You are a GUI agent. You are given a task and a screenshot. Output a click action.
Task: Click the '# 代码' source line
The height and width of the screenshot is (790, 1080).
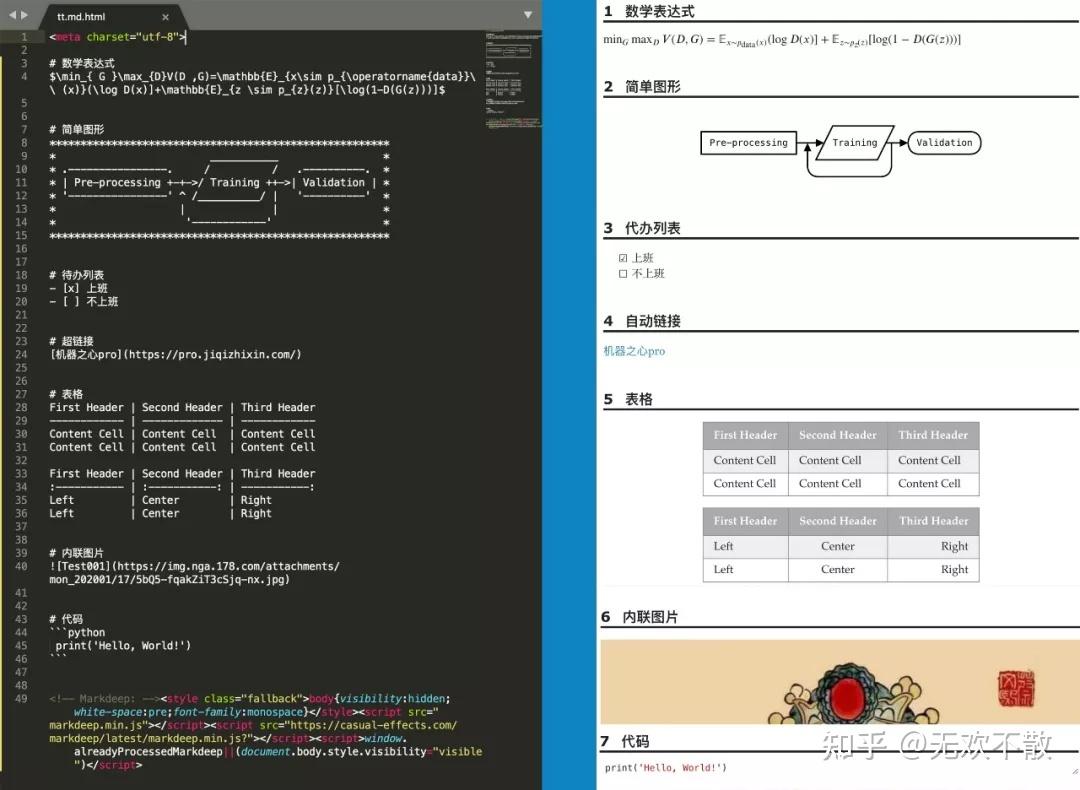[65, 619]
